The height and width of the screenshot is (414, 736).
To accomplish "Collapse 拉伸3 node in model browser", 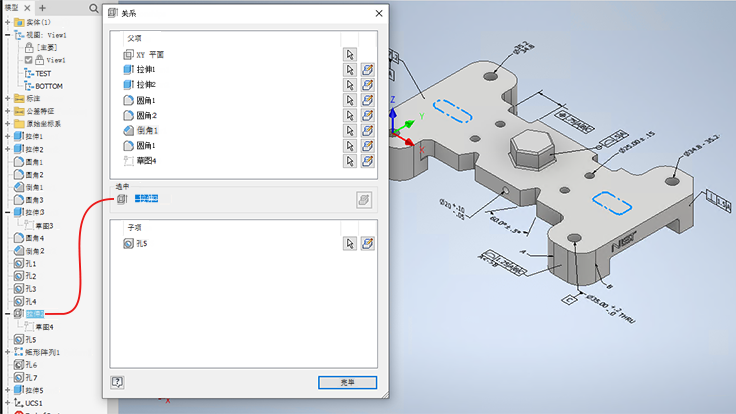I will pyautogui.click(x=8, y=212).
